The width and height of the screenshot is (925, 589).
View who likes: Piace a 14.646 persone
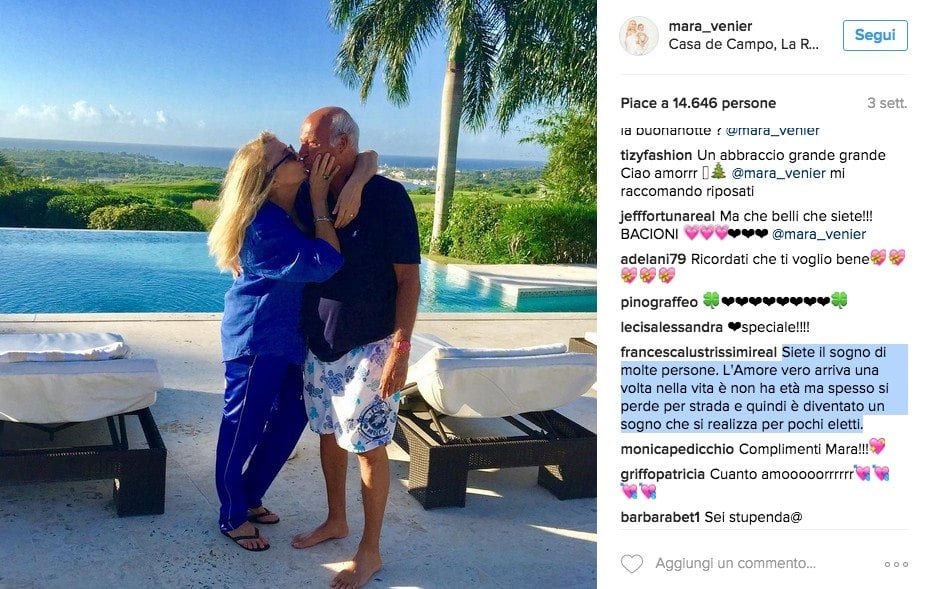[698, 103]
